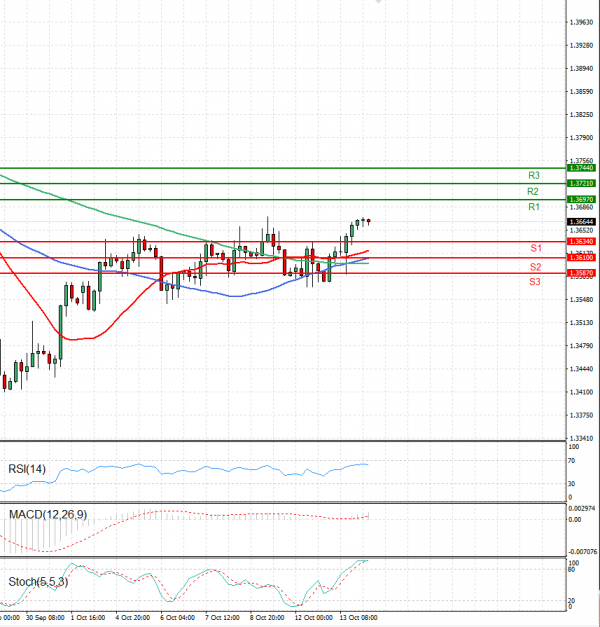Click the 6 Oct 04:00 time label
Viewport: 600px width, 627px height.
pos(177,617)
